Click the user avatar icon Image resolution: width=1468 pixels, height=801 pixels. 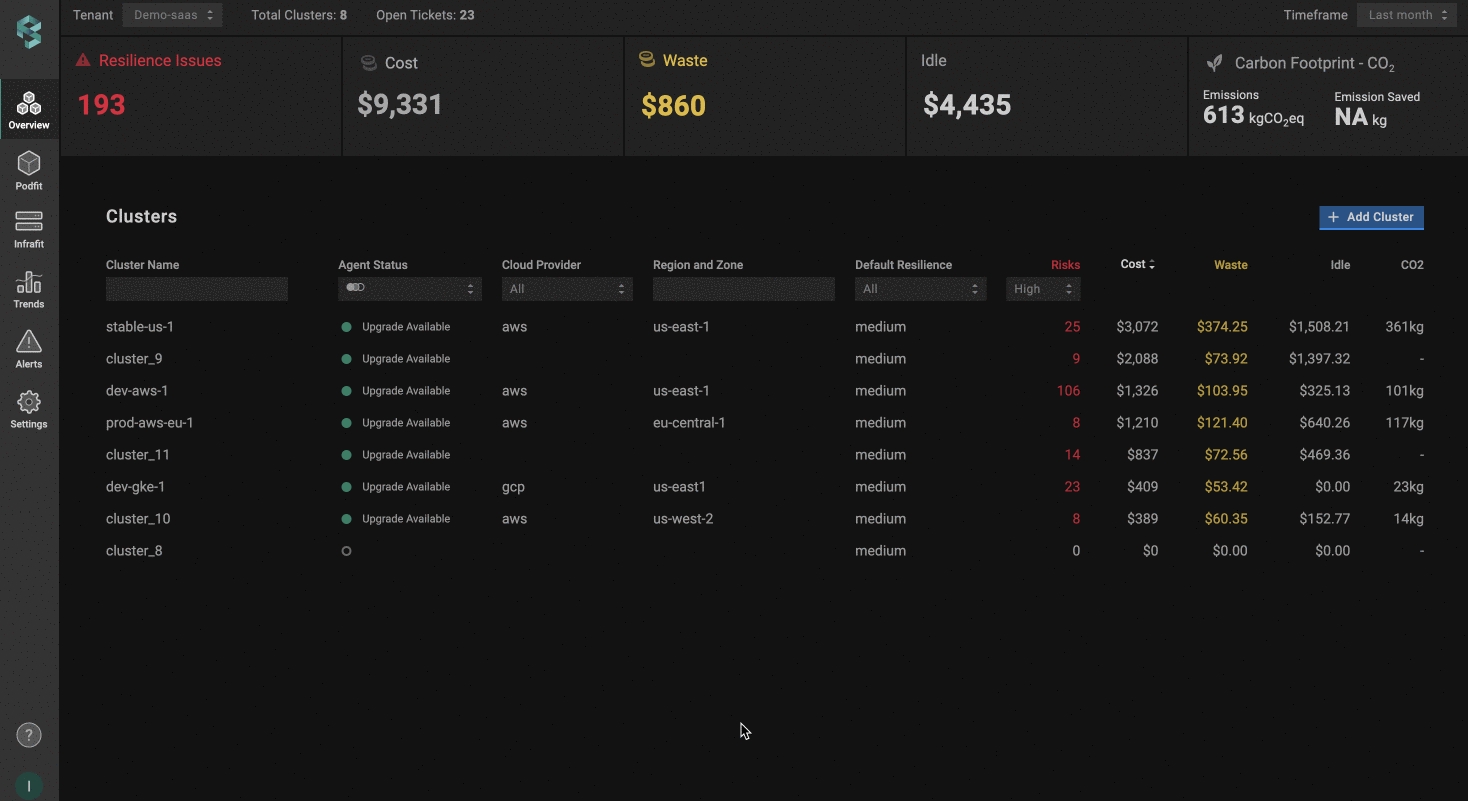[x=29, y=786]
